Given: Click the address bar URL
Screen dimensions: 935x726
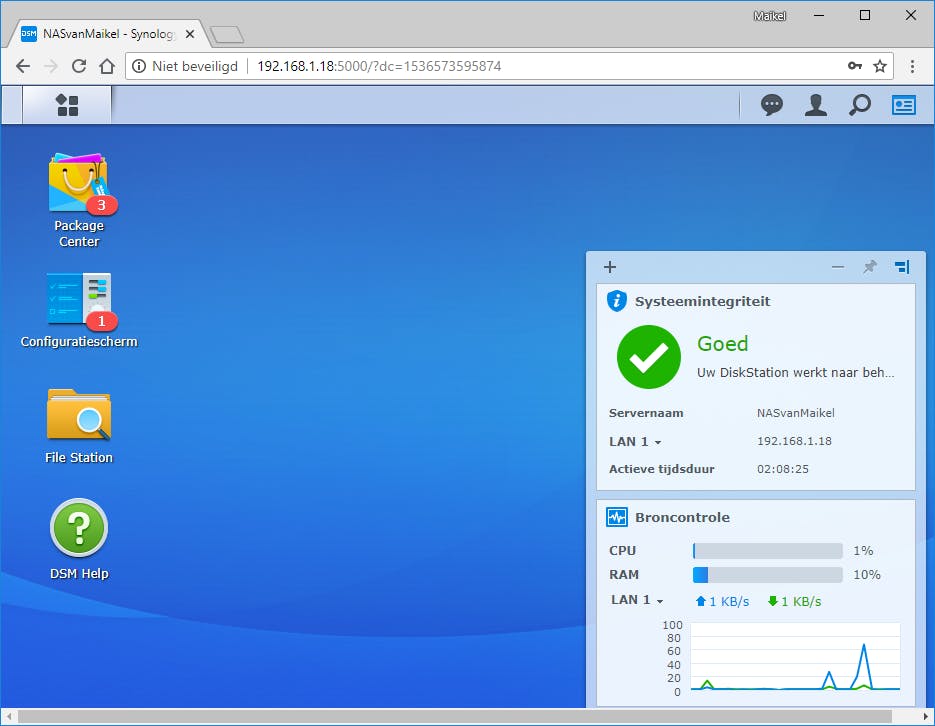Looking at the screenshot, I should 379,66.
